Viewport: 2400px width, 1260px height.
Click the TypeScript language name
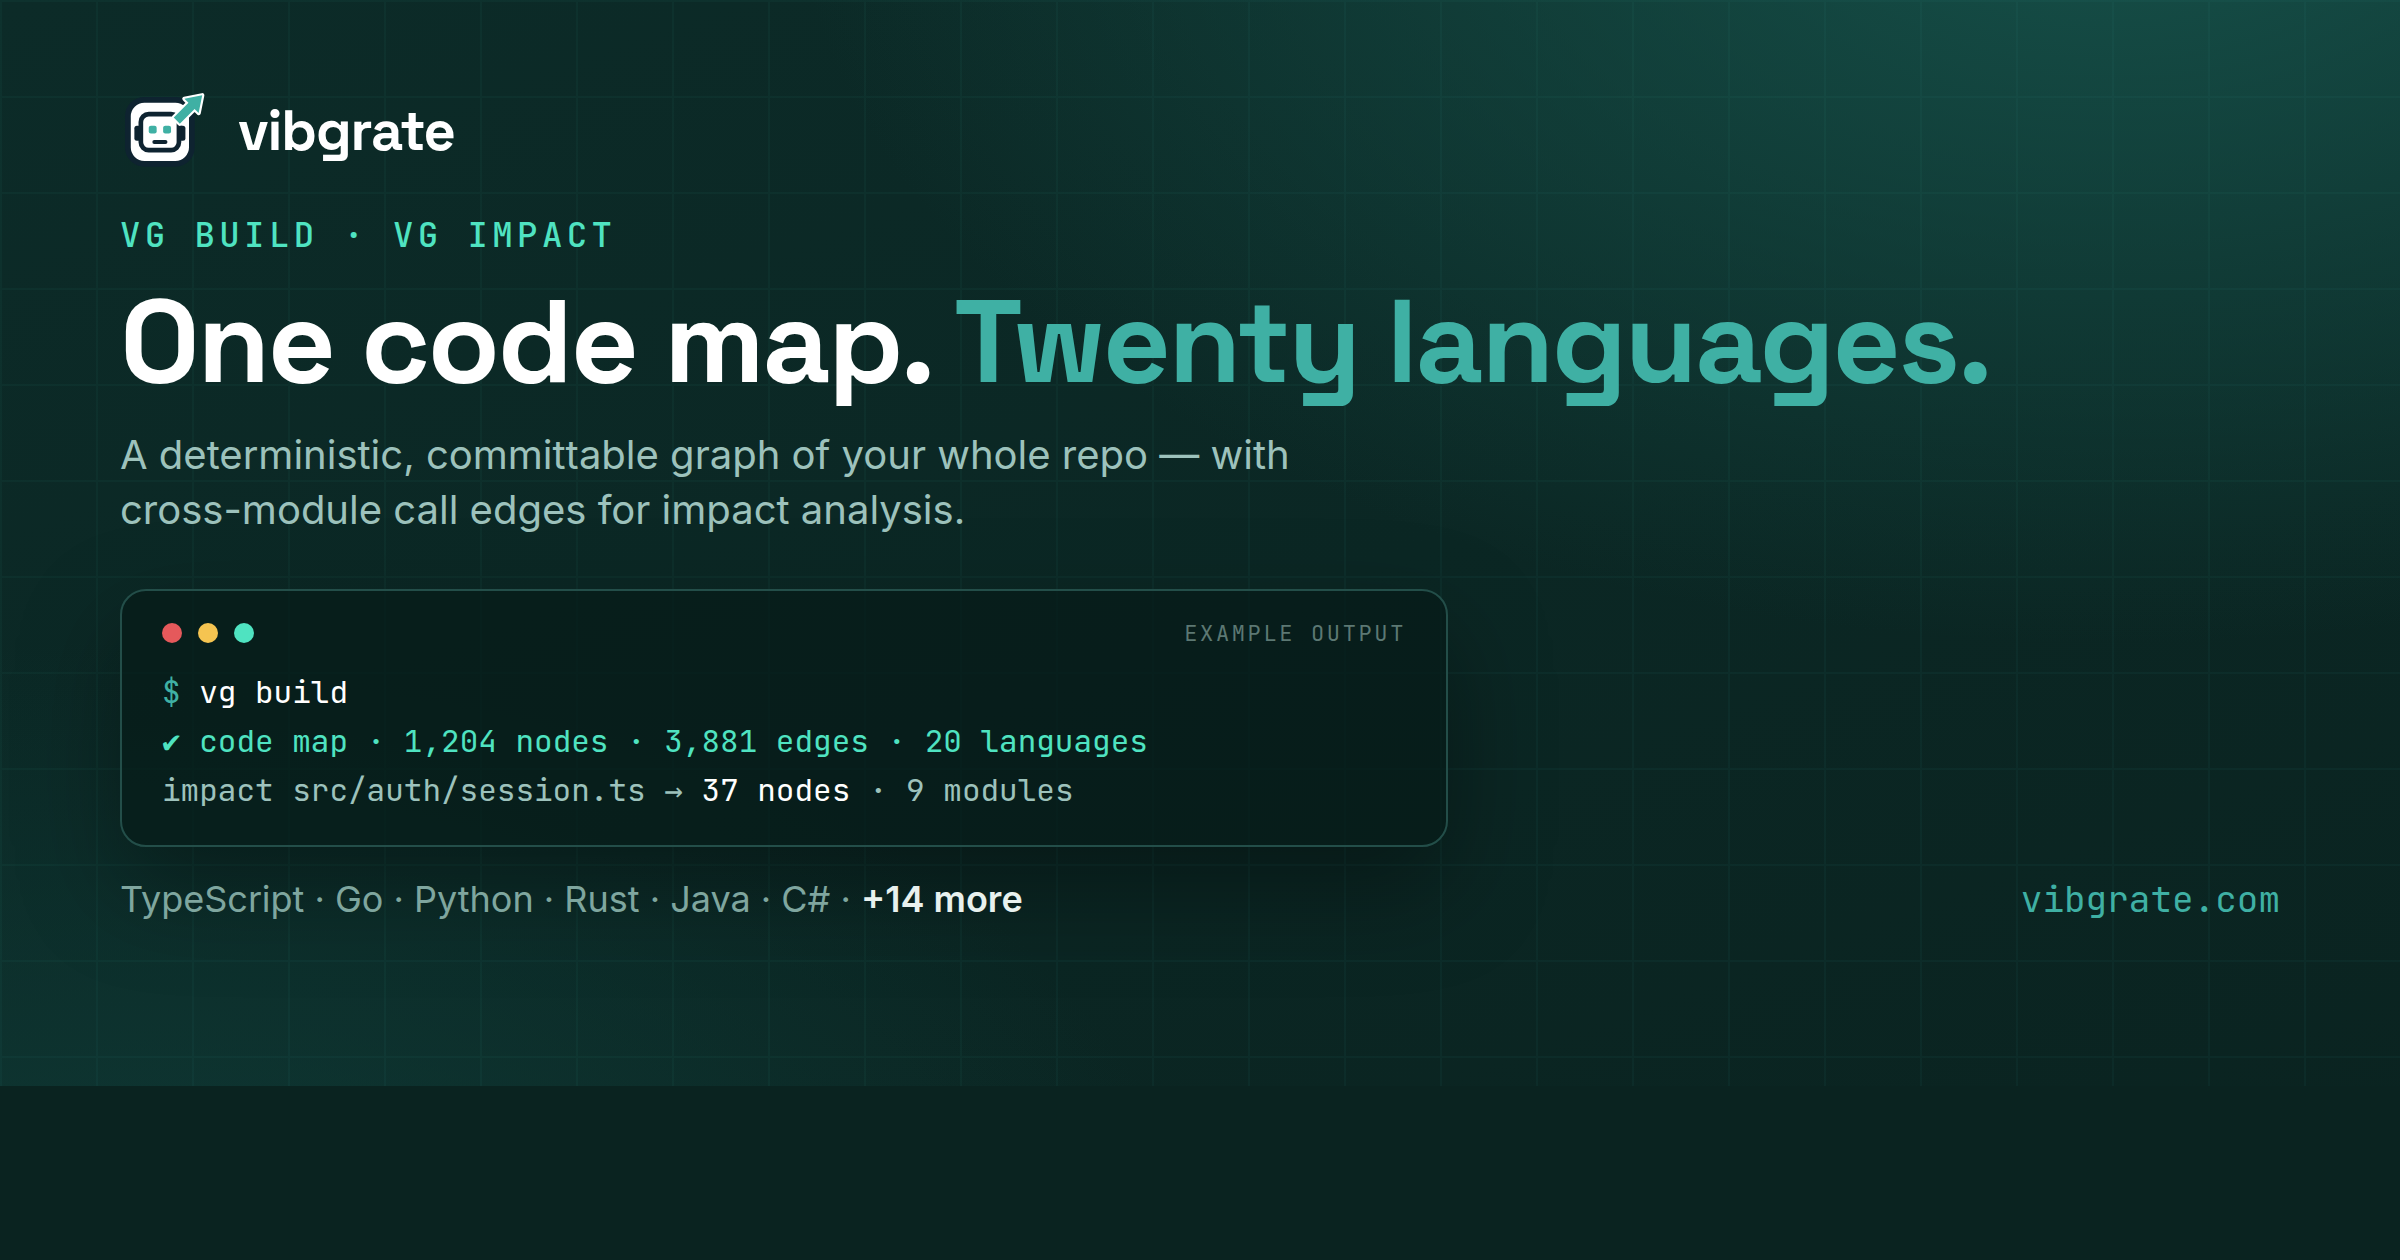coord(212,900)
